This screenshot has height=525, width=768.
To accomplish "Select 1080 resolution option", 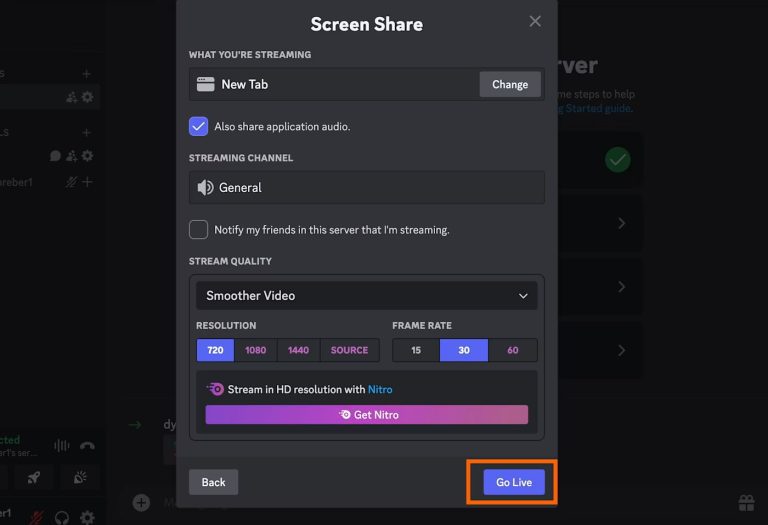I will coord(255,350).
